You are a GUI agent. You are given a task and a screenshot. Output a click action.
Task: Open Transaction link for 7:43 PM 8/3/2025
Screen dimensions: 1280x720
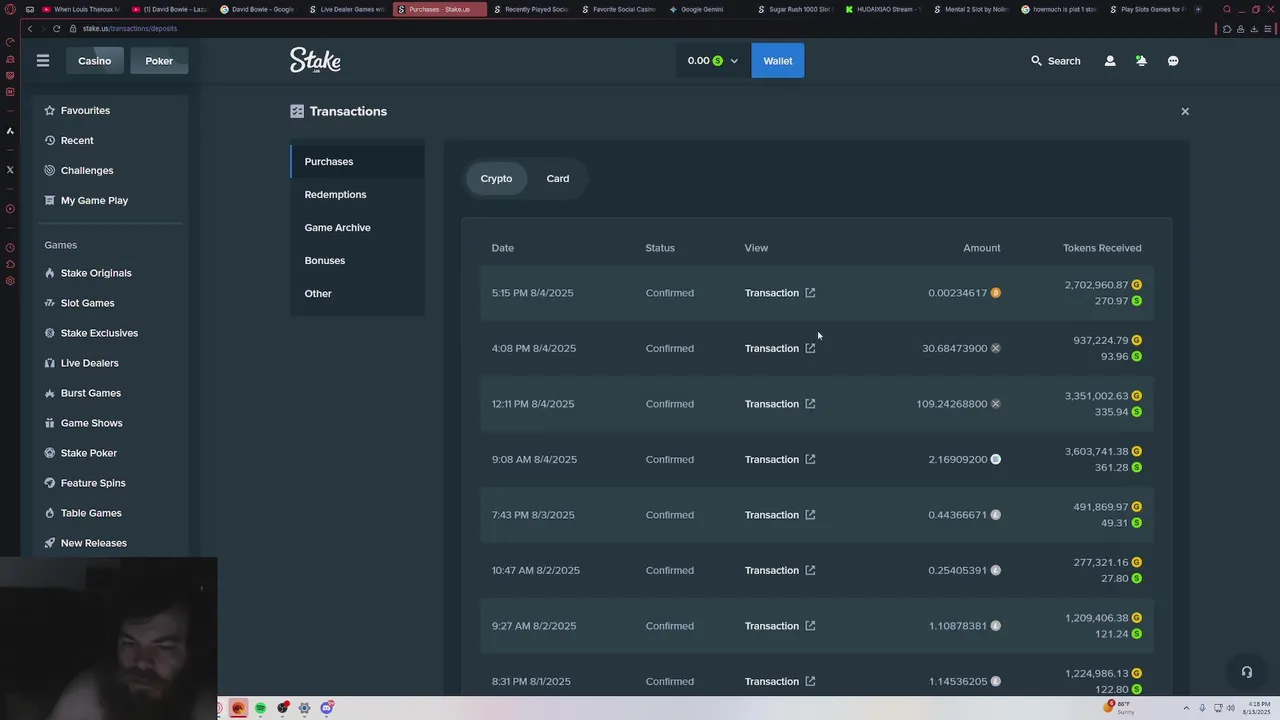[780, 515]
